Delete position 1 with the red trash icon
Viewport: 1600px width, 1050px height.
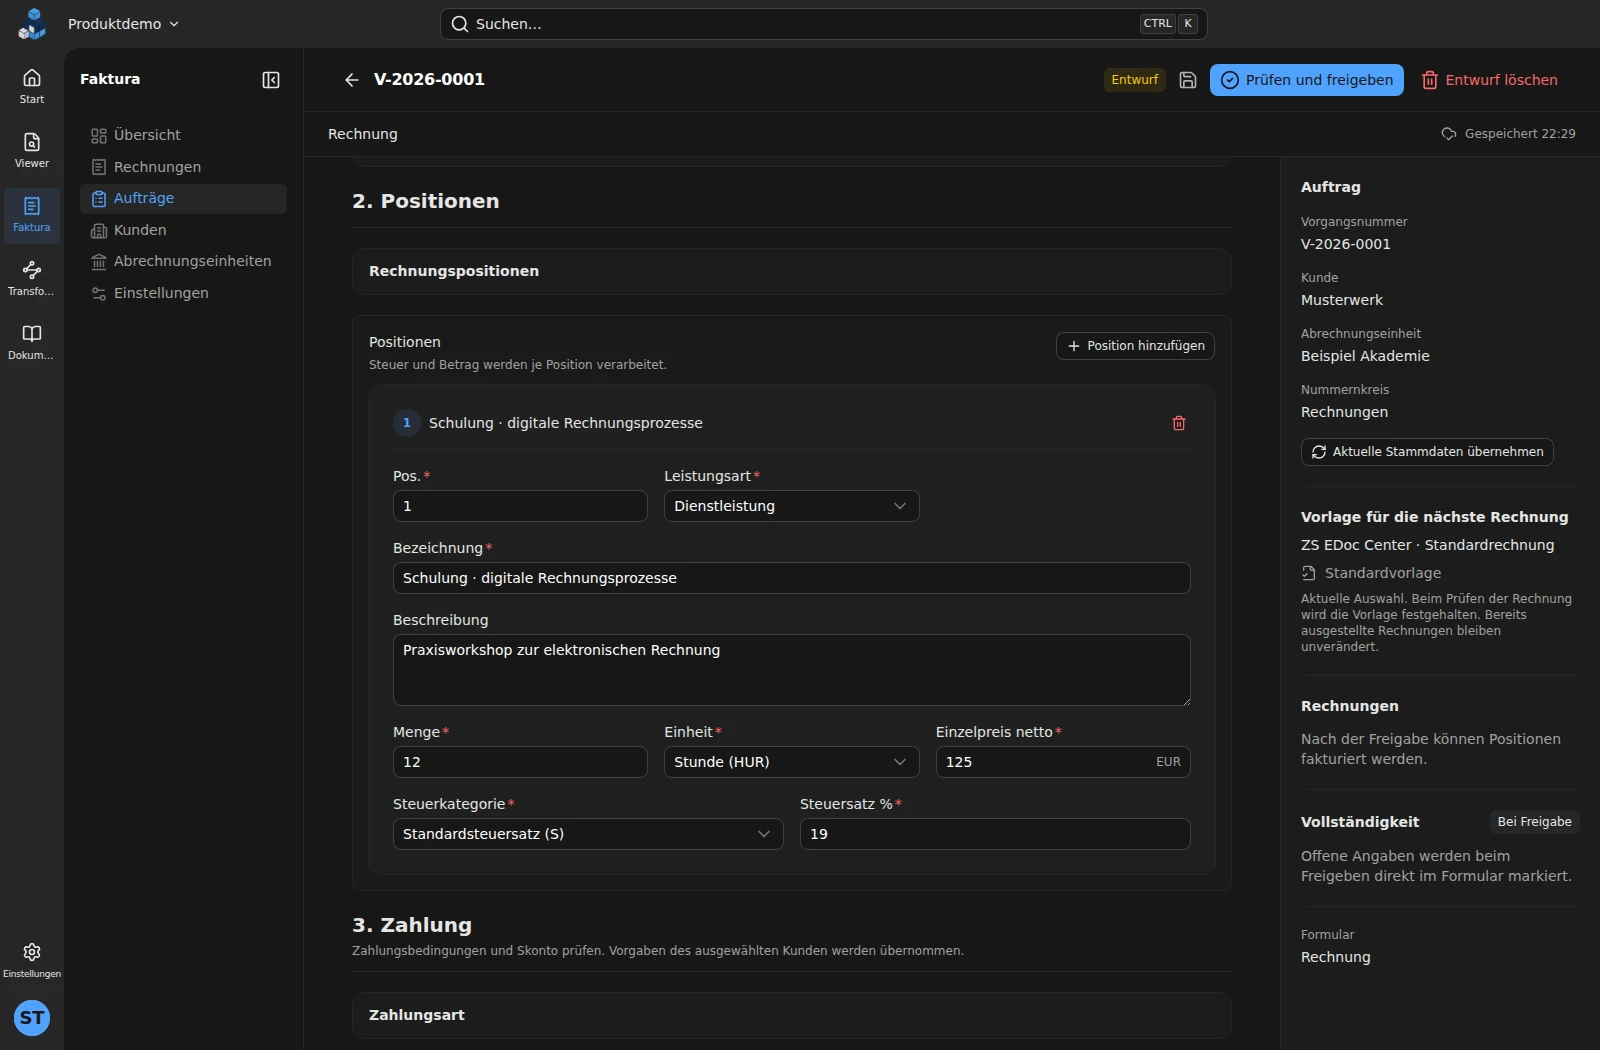[1179, 423]
